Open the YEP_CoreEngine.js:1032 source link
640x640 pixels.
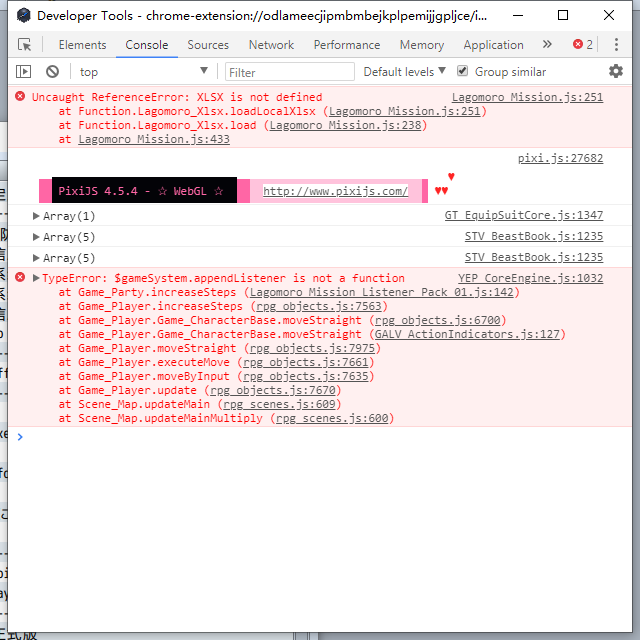(530, 278)
